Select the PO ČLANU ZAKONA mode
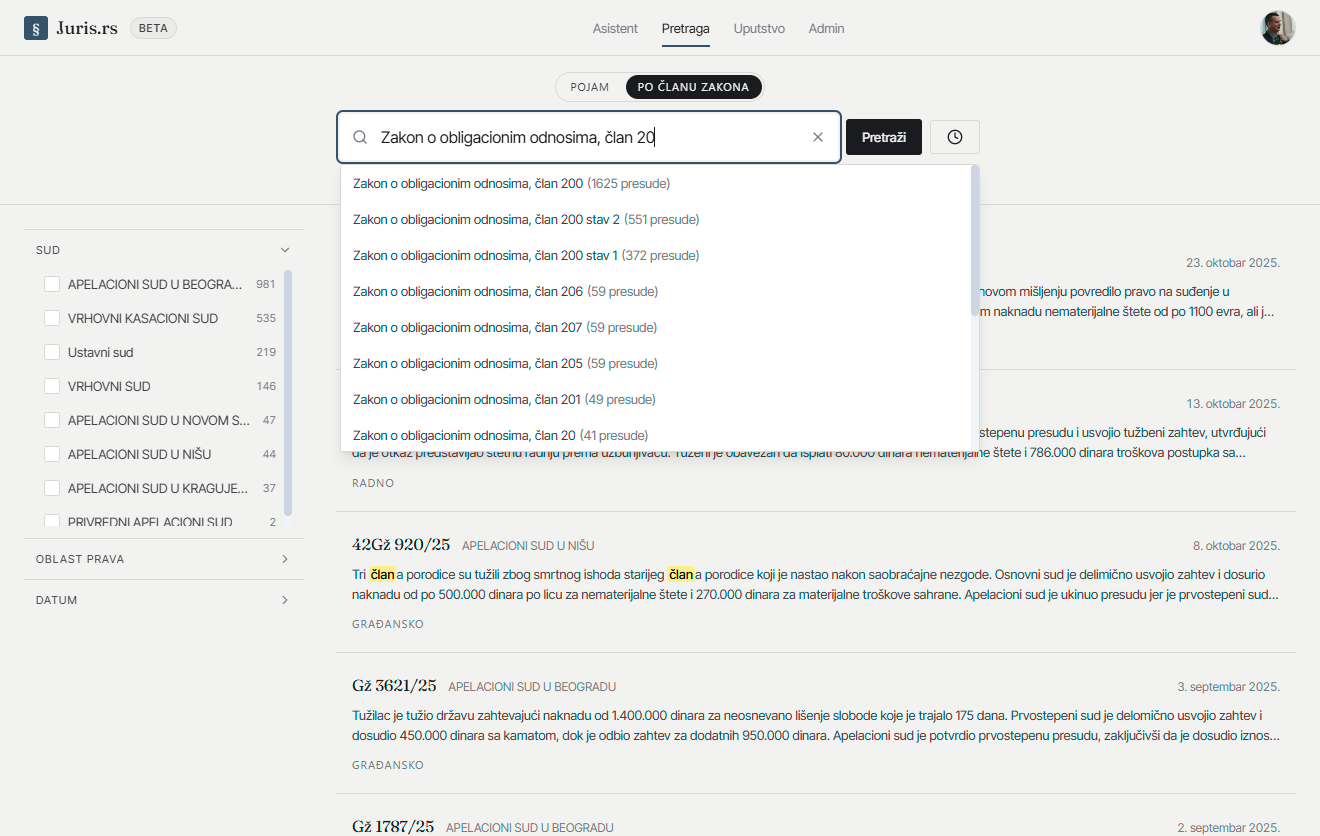This screenshot has height=836, width=1320. [693, 87]
